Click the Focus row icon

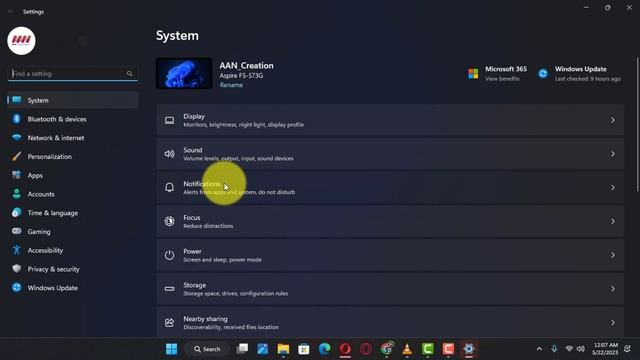click(x=169, y=221)
